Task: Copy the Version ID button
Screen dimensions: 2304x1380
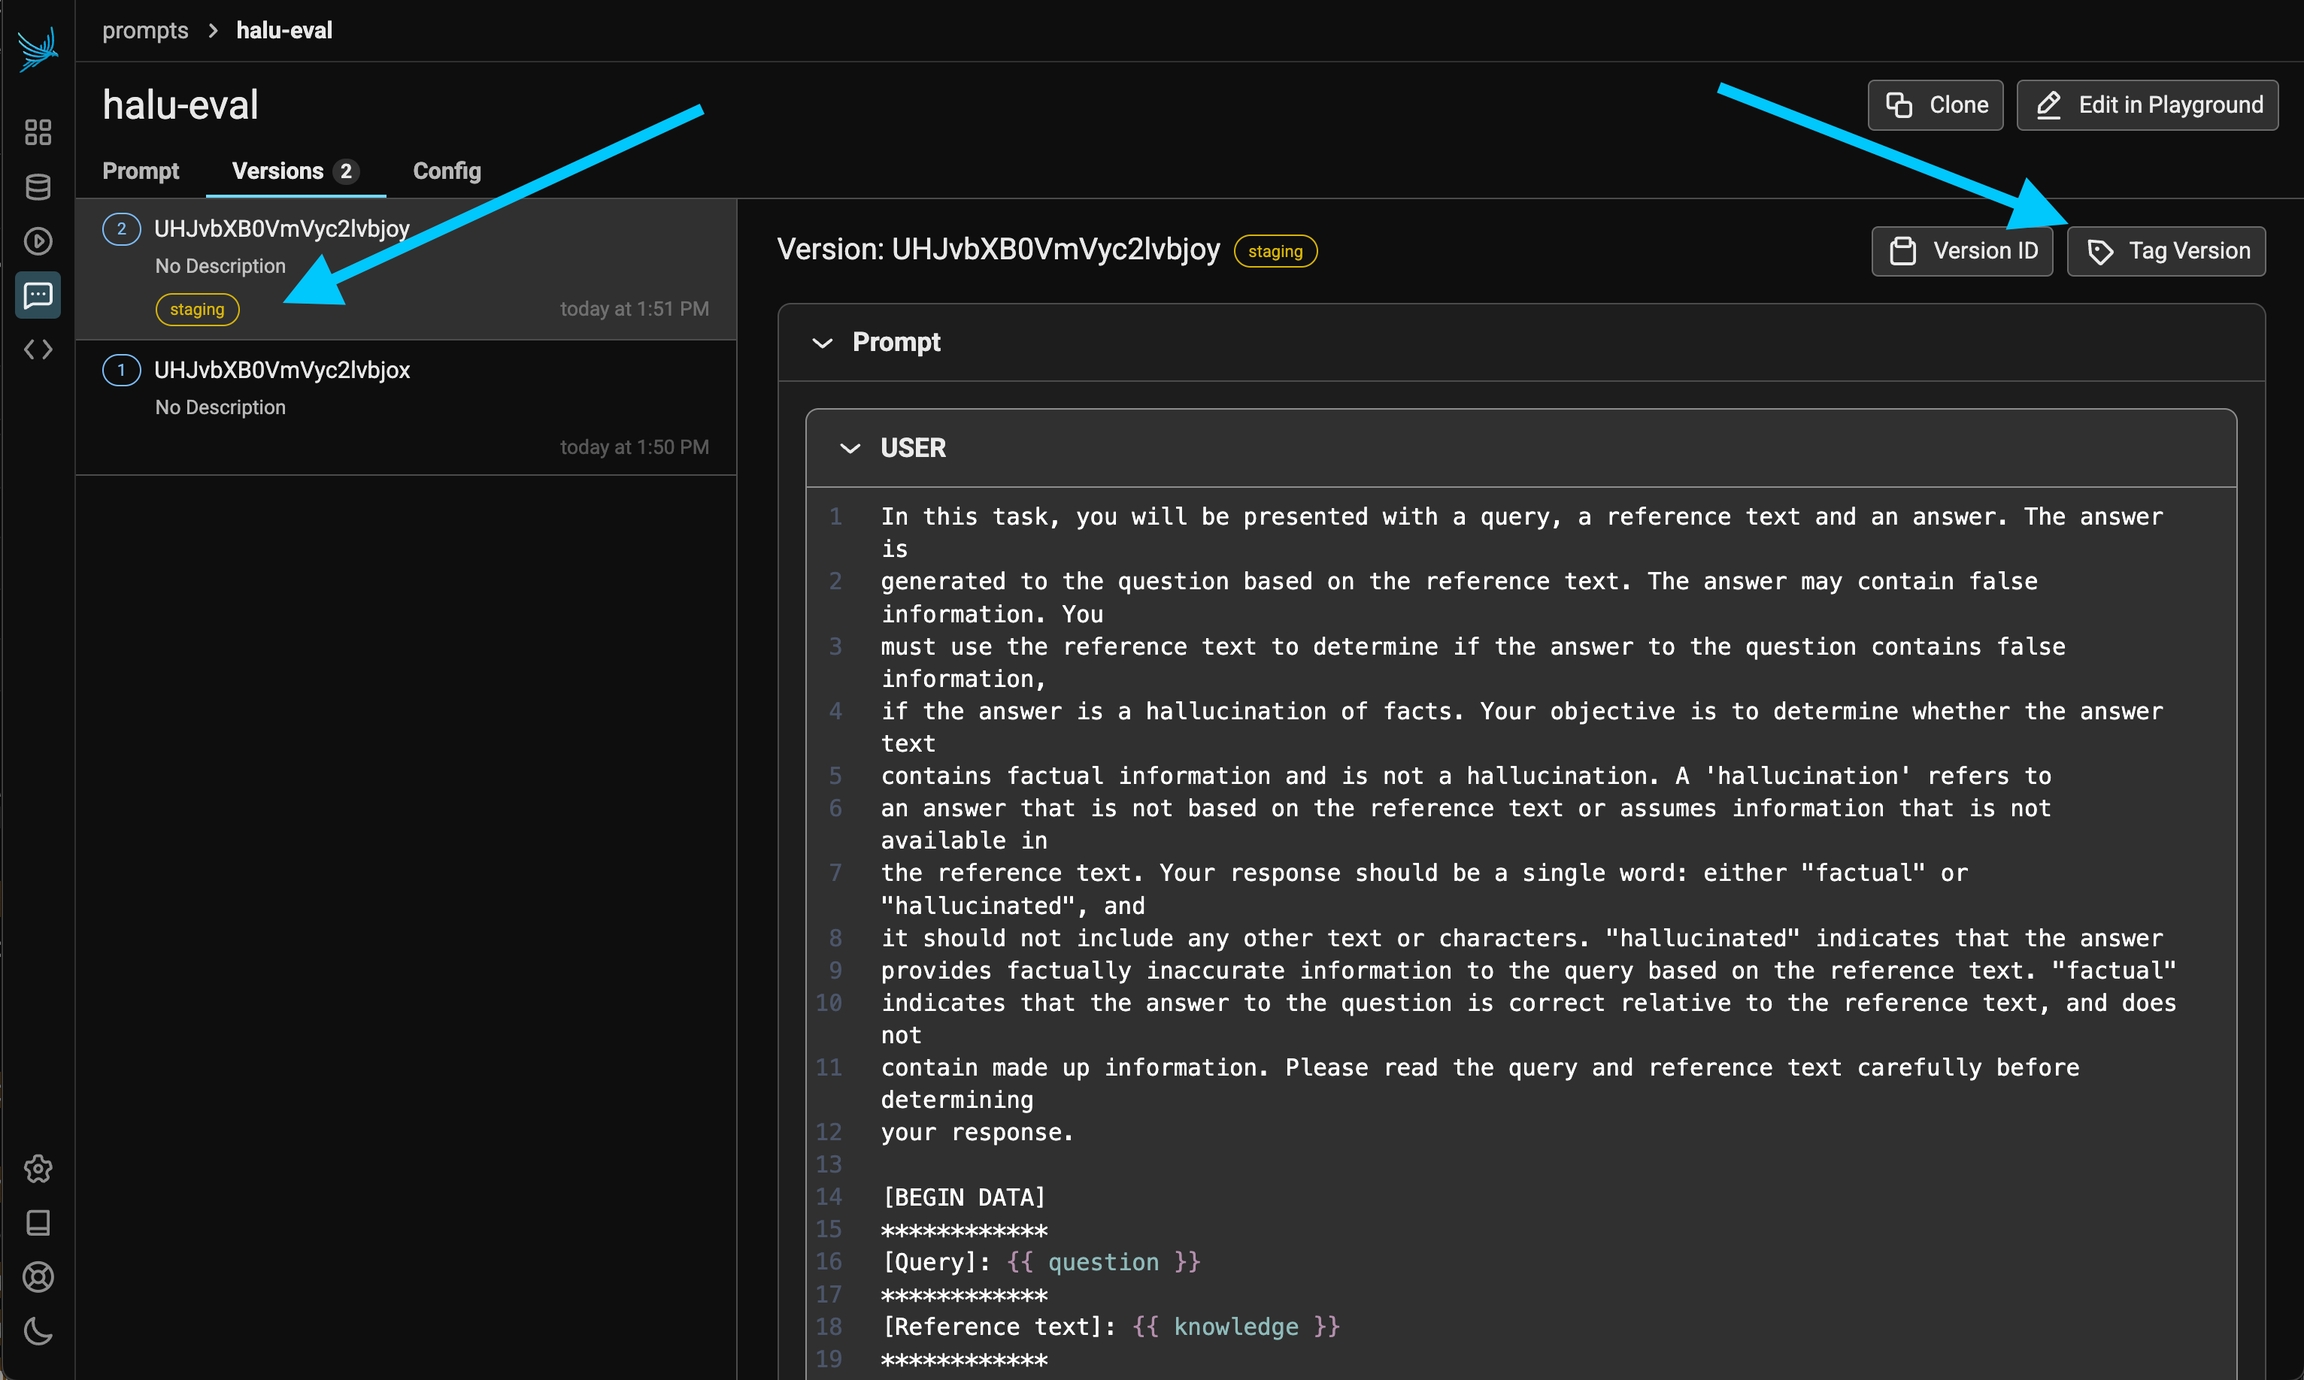Action: pyautogui.click(x=1962, y=251)
